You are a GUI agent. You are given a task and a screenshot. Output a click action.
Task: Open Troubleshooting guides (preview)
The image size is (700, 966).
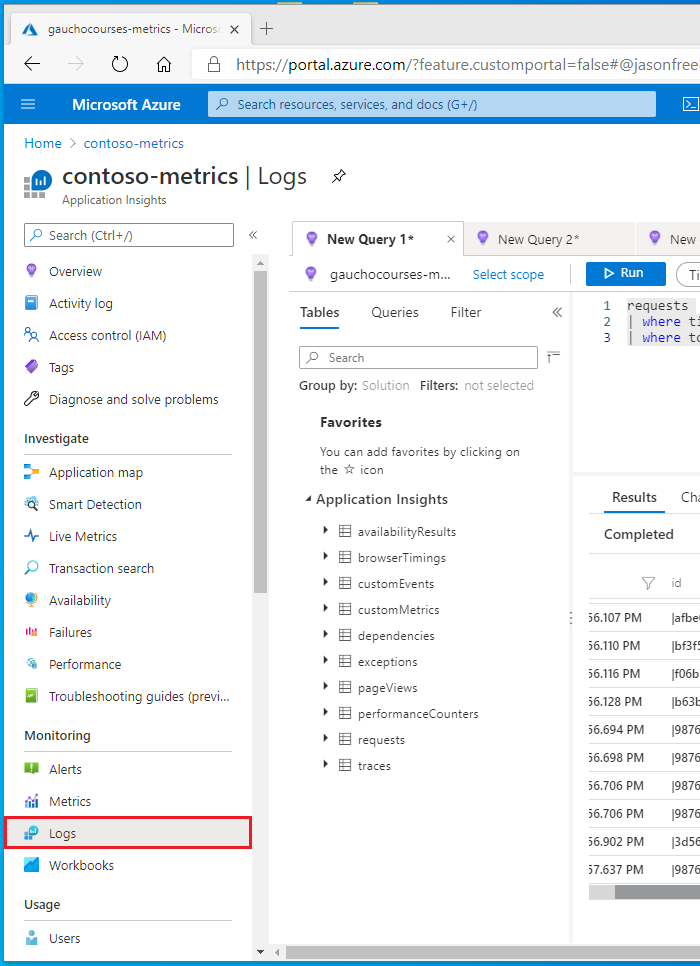tap(139, 696)
